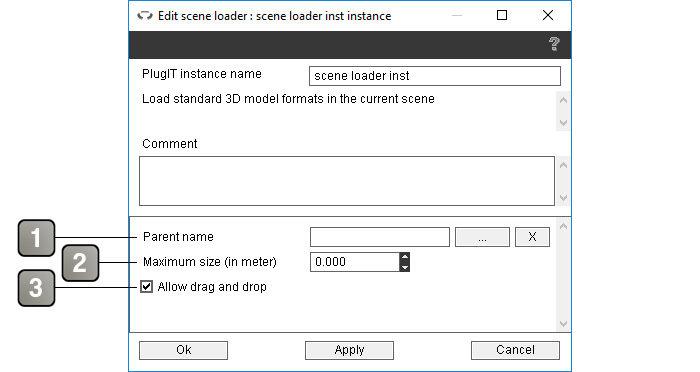700x372 pixels.
Task: Open help with the question mark icon
Action: [554, 44]
